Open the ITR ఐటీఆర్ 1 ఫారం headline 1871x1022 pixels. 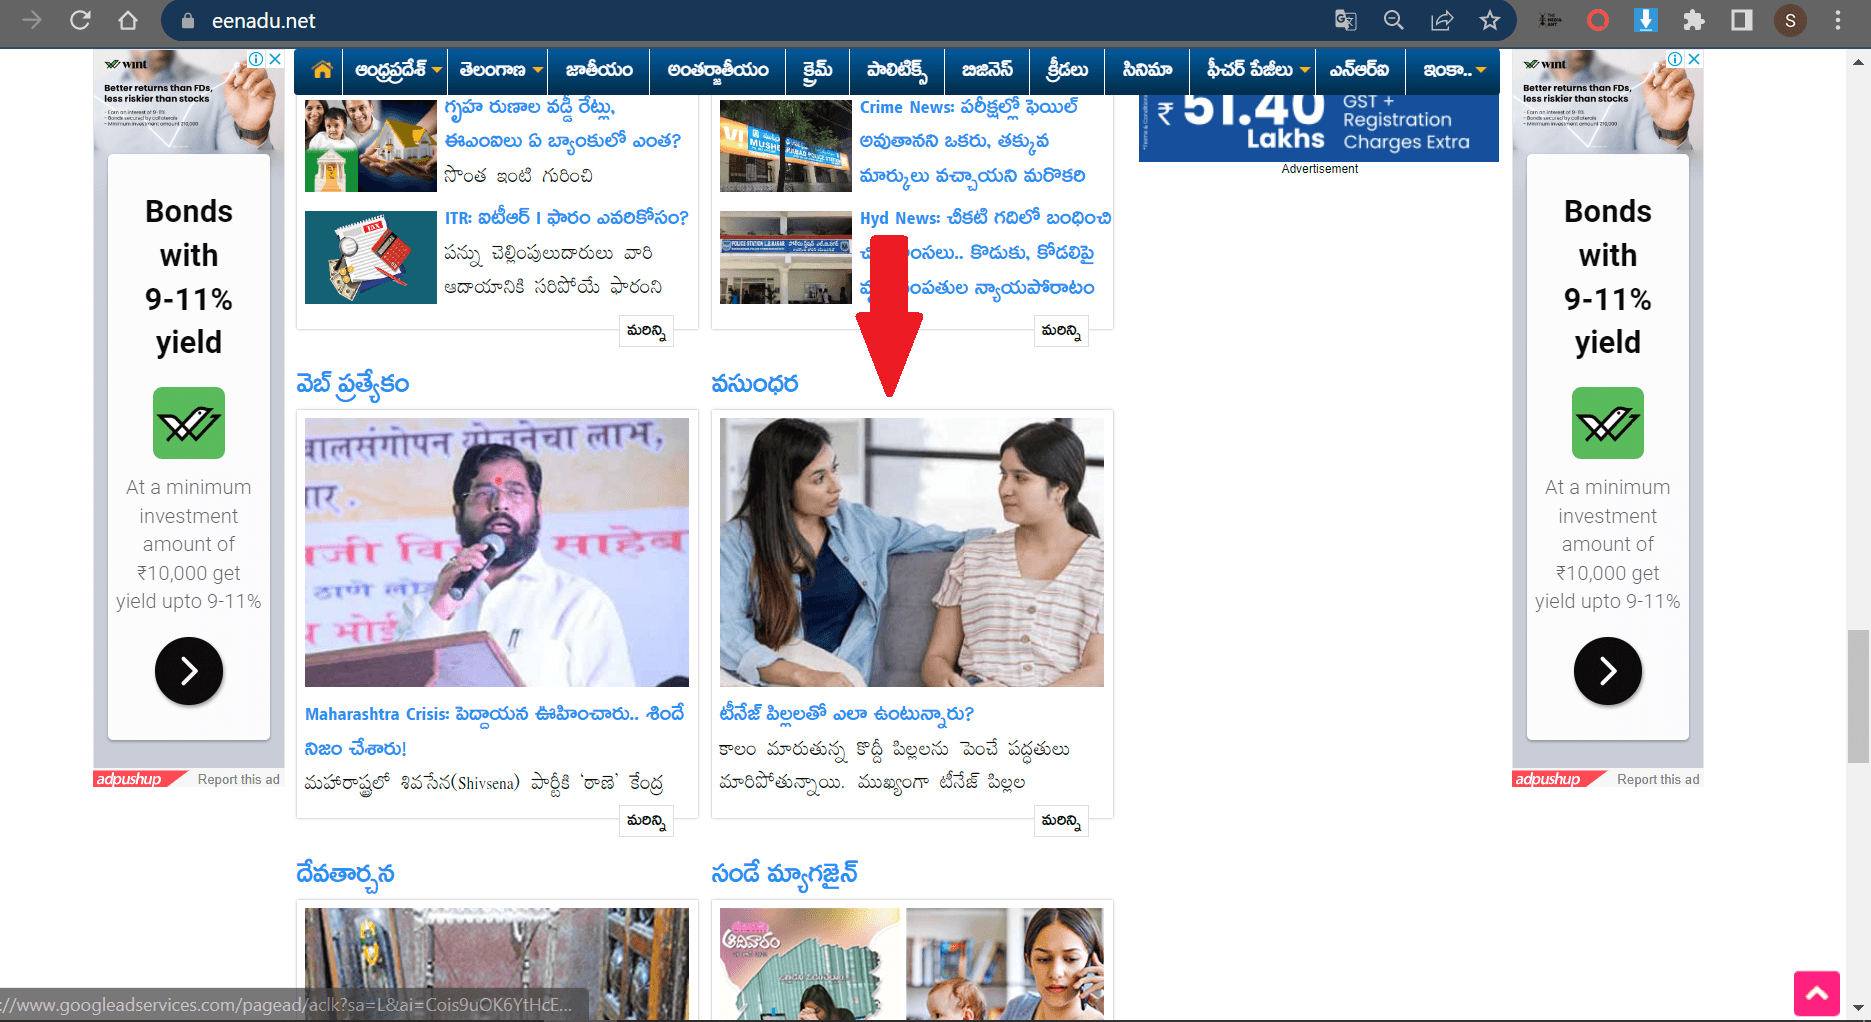click(x=567, y=218)
